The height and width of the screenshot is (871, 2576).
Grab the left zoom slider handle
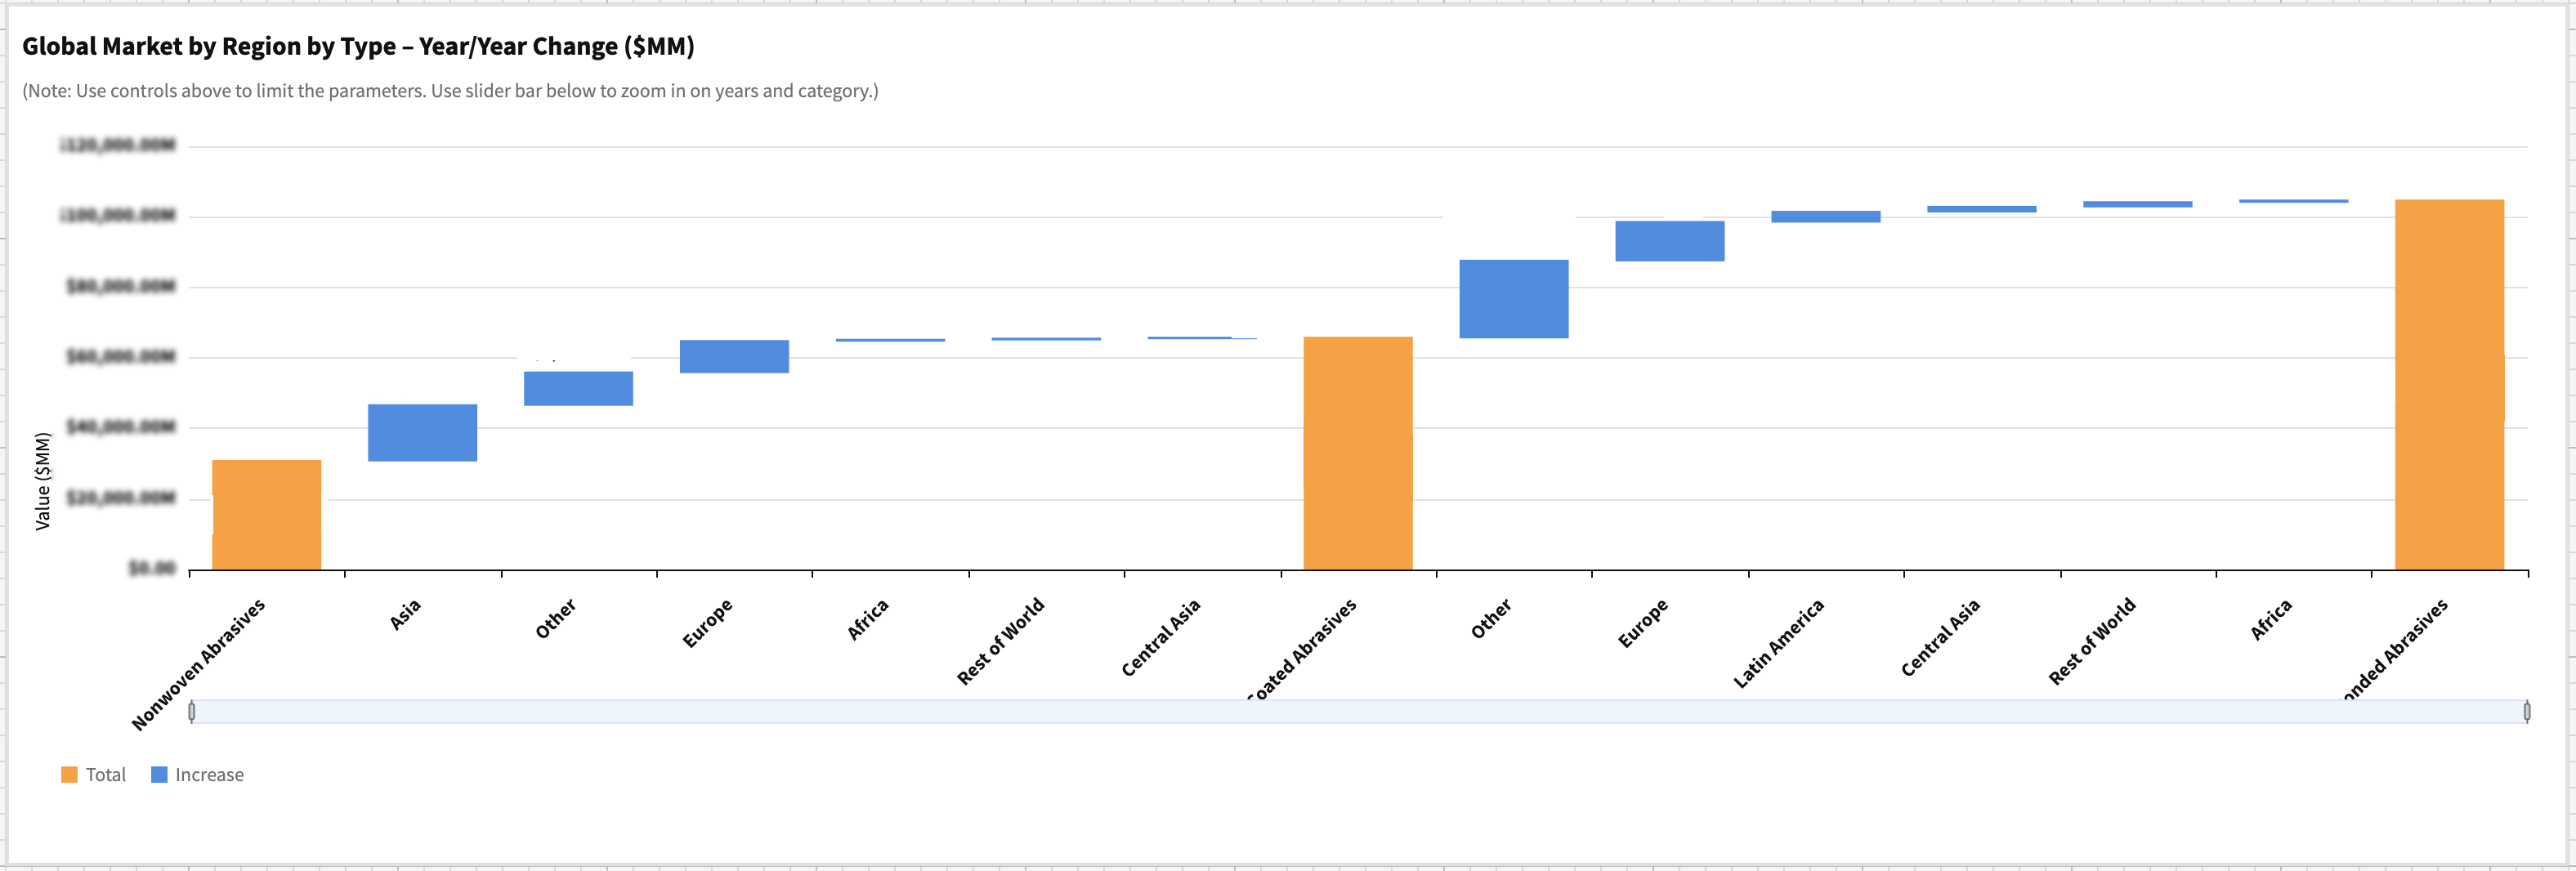pos(192,711)
